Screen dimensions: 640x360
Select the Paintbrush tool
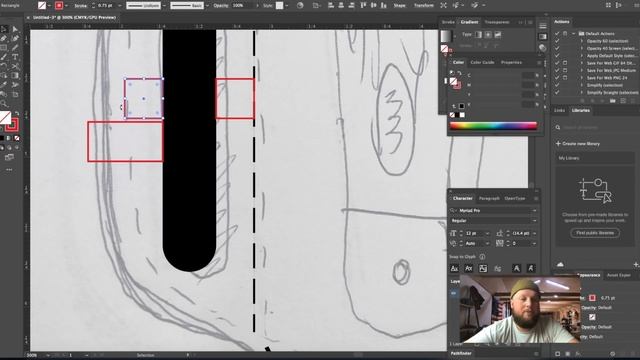tap(4, 57)
